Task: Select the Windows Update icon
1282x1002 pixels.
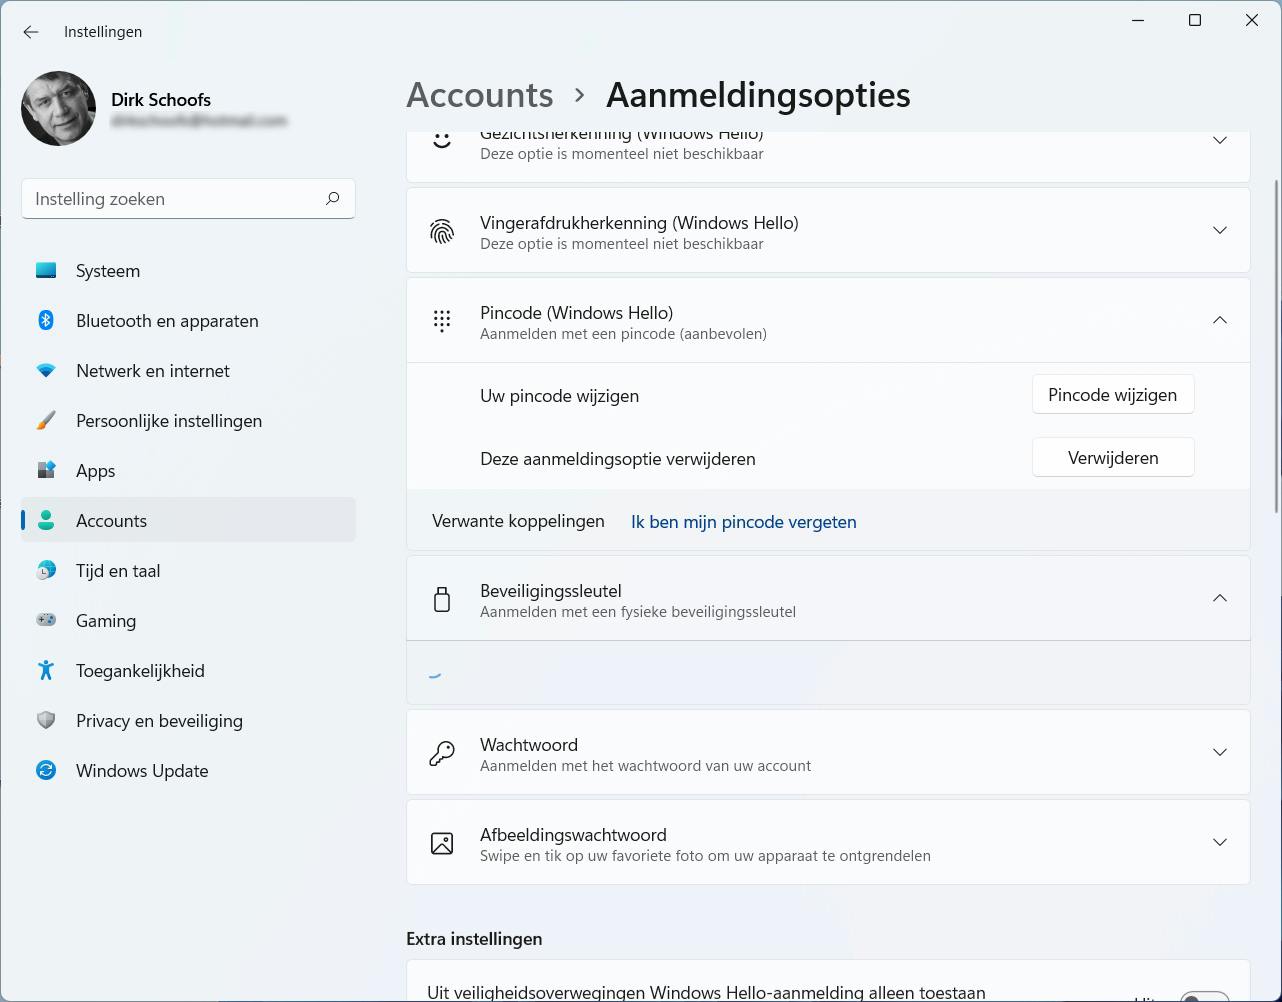Action: [x=46, y=770]
